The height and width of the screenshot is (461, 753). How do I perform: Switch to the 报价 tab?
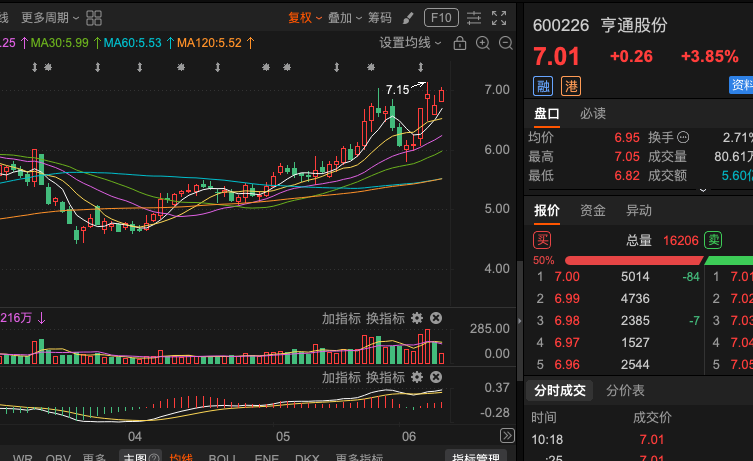click(x=547, y=211)
